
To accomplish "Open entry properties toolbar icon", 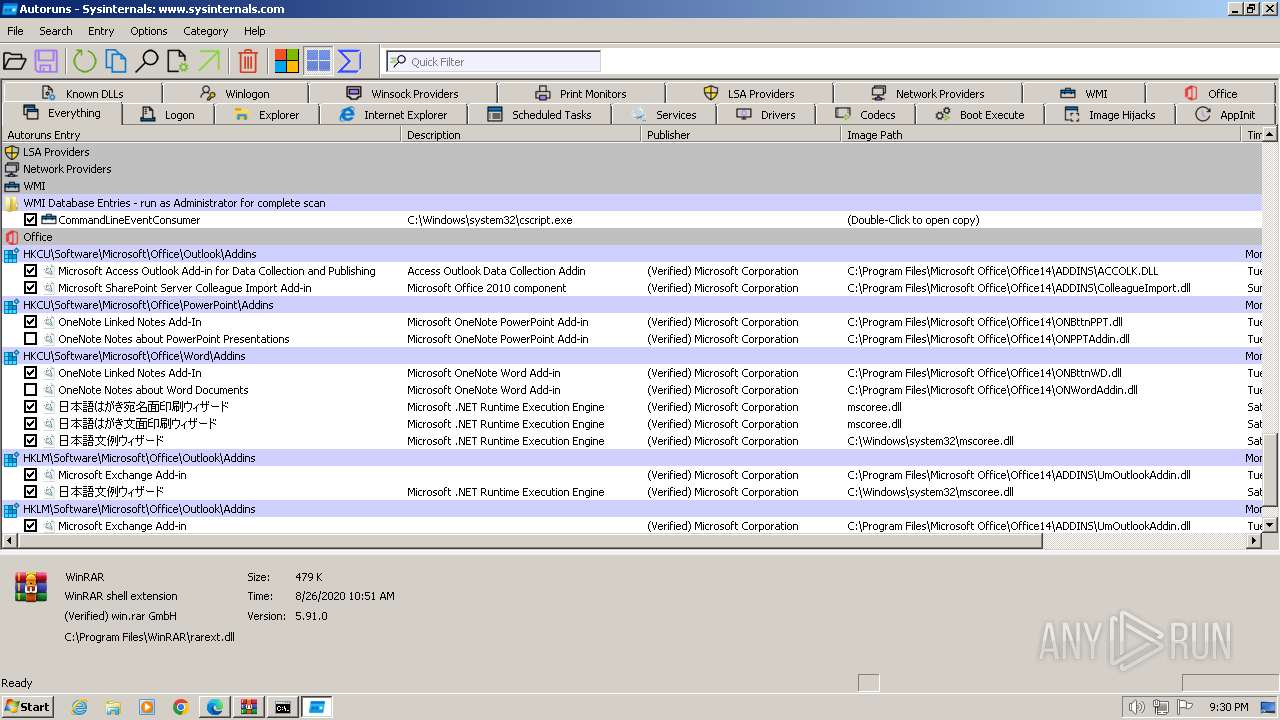I will pos(178,61).
